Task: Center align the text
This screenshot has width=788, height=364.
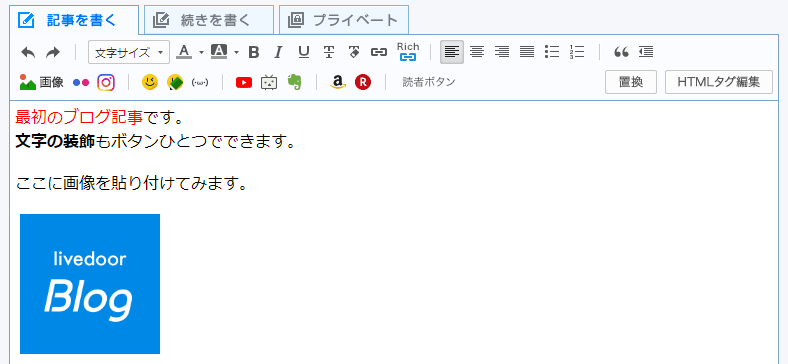Action: [x=477, y=52]
